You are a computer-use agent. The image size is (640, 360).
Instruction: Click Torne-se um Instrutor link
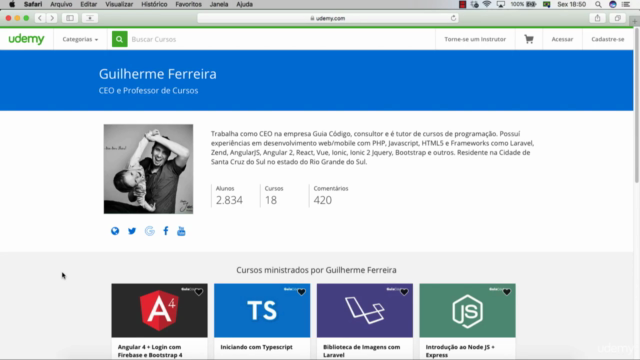475,39
